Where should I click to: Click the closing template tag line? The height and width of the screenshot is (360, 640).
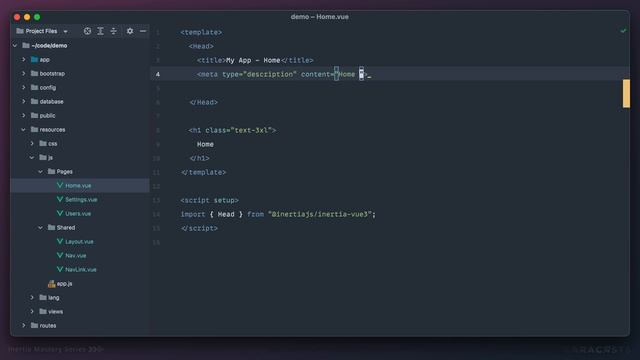tap(203, 172)
